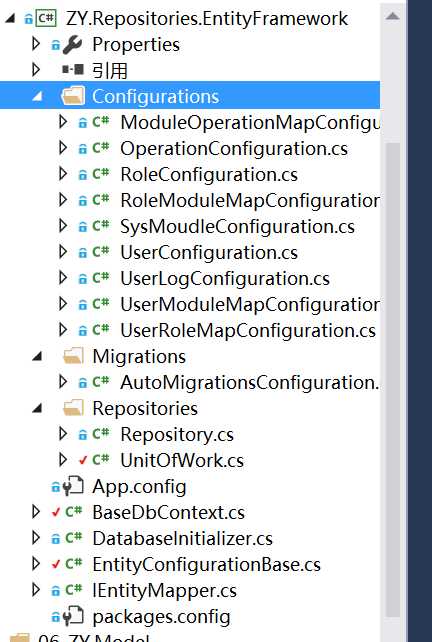Click the C# icon of UserLogConfiguration.cs
The width and height of the screenshot is (432, 642).
click(x=100, y=277)
